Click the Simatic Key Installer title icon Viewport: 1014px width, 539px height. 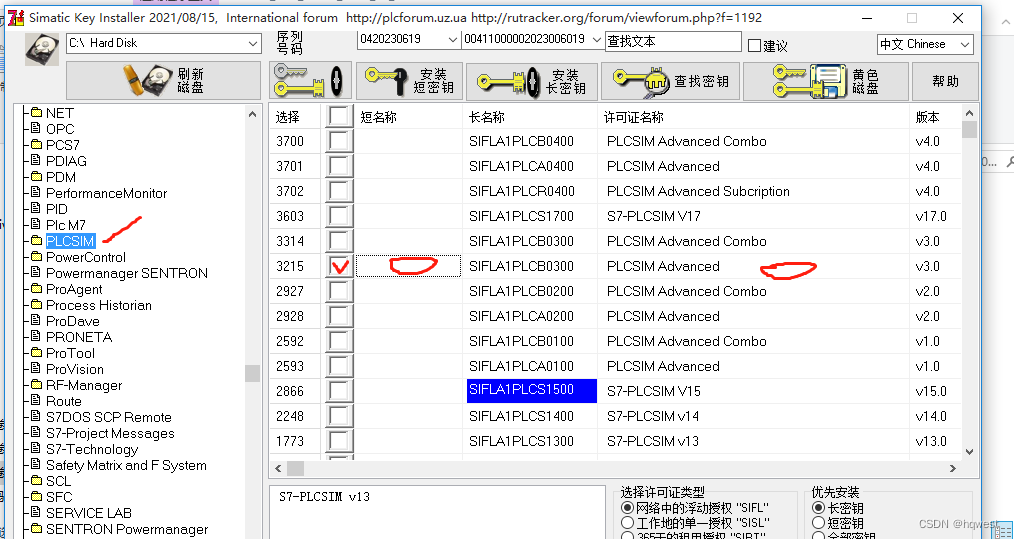click(14, 16)
